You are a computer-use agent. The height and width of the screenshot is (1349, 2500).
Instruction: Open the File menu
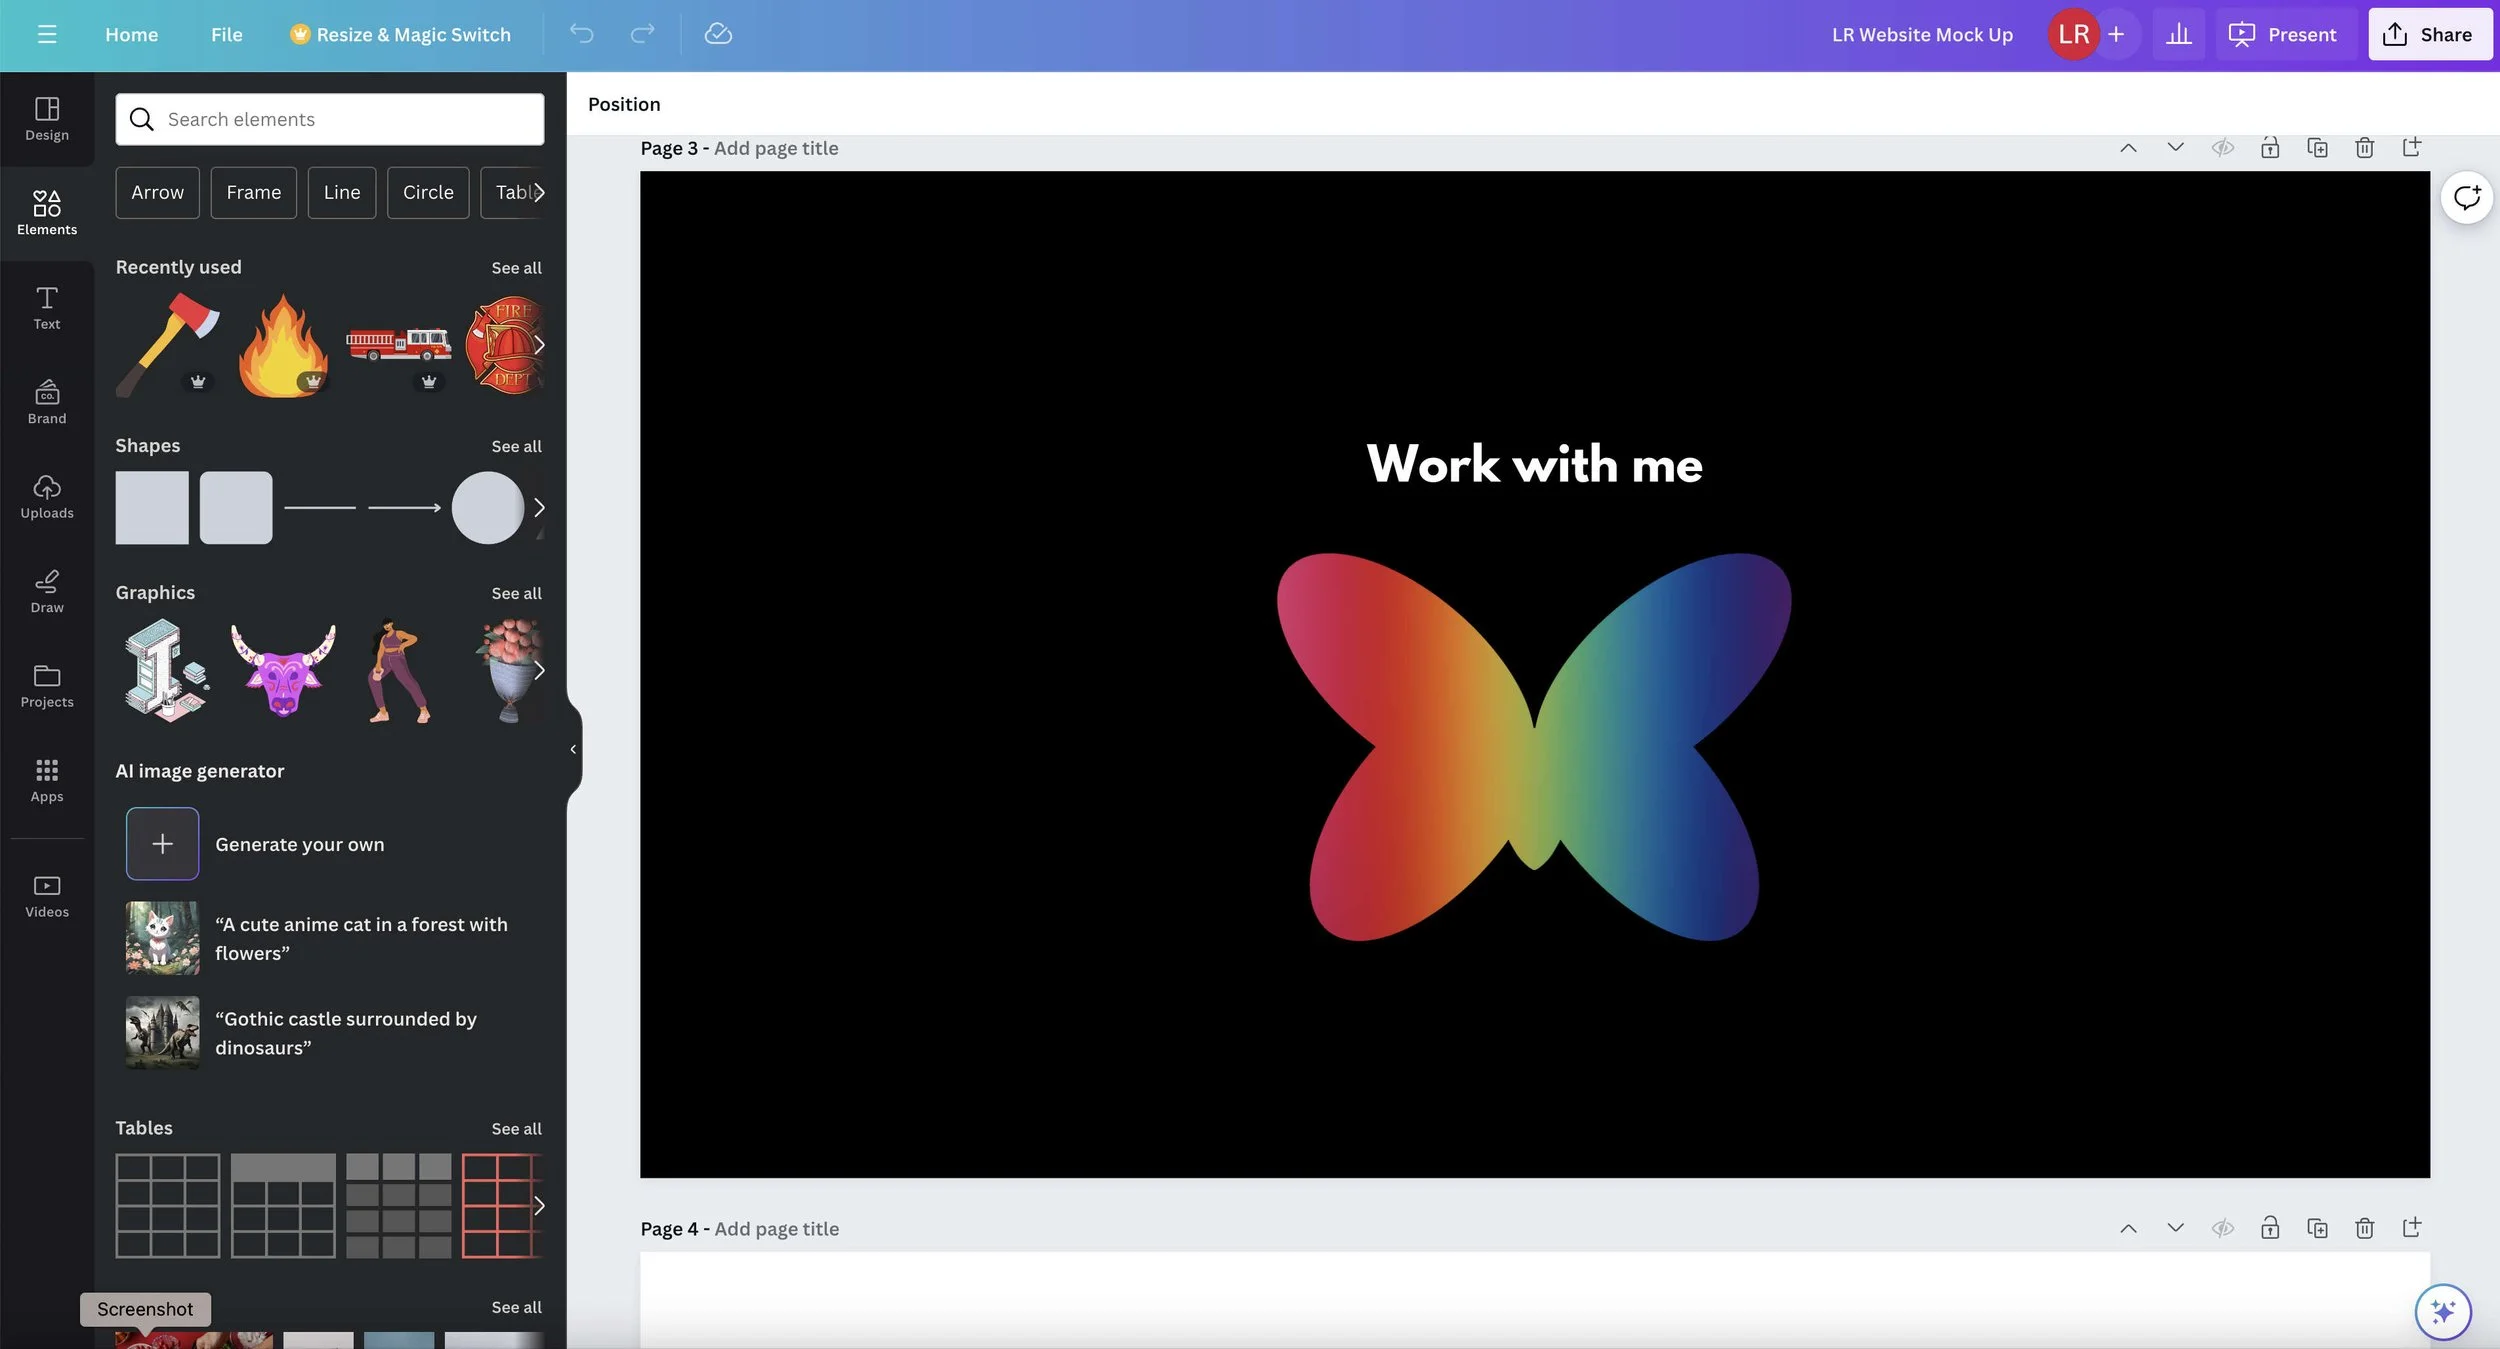pyautogui.click(x=226, y=34)
